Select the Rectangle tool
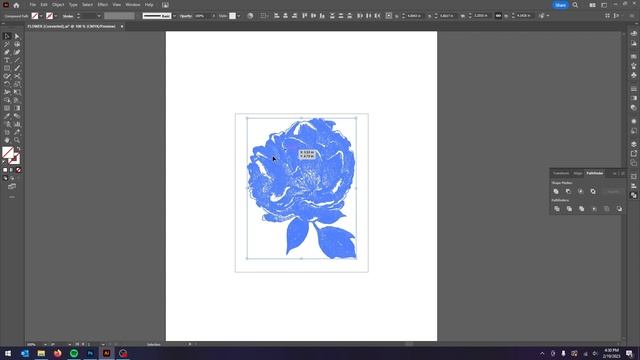 7,68
